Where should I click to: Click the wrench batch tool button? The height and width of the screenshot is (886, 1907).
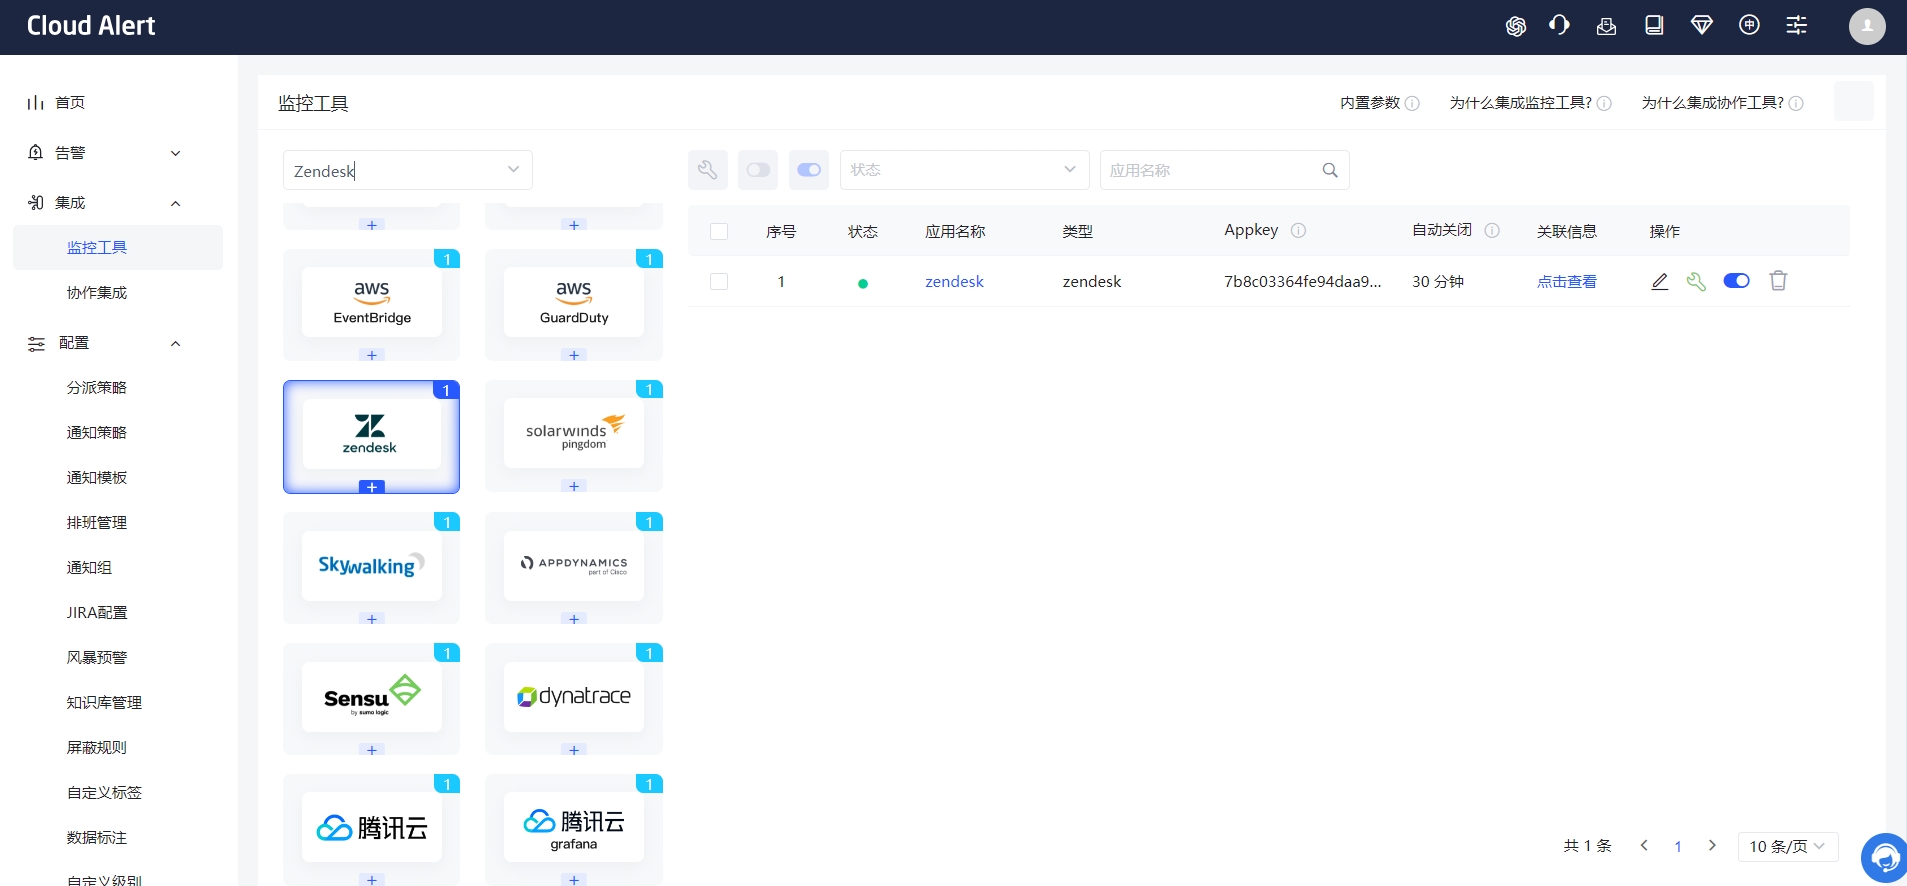[x=707, y=170]
